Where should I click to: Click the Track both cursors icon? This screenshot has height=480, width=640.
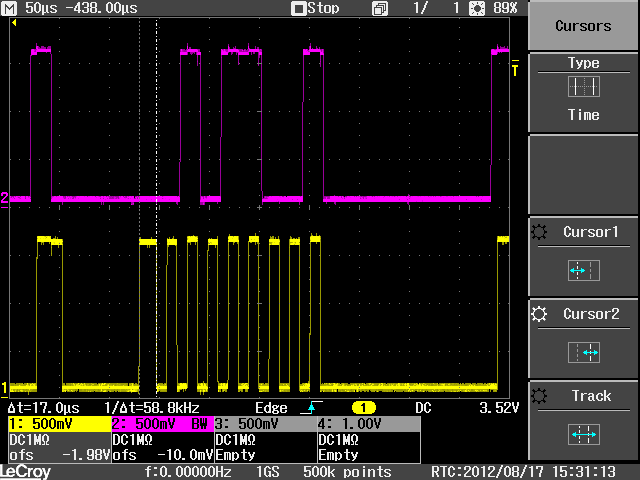pos(584,434)
